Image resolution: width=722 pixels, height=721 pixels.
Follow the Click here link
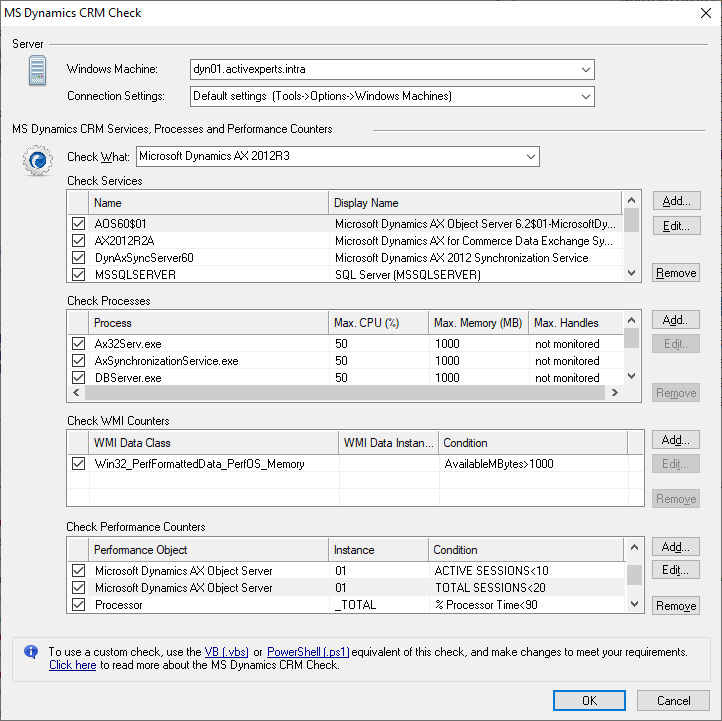click(x=73, y=665)
